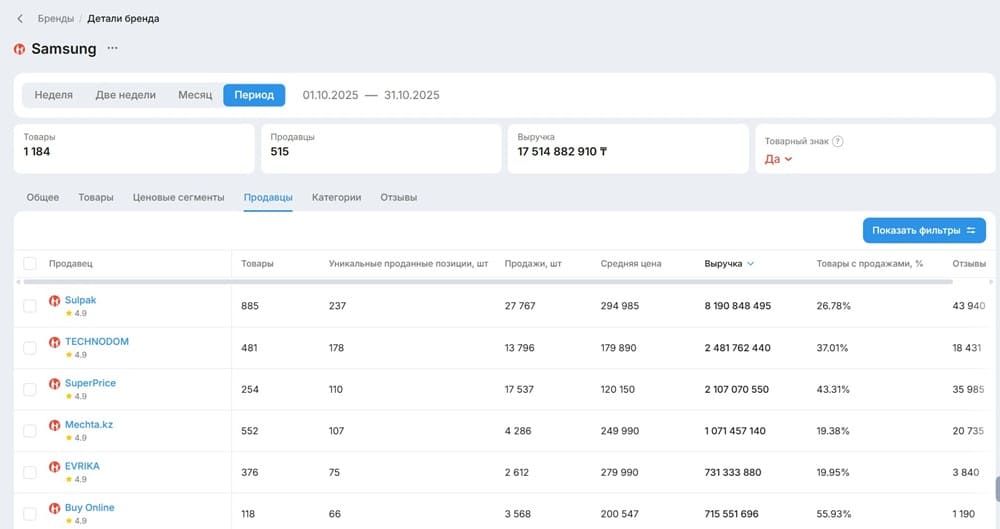Open the Отзывы tab

coord(399,198)
